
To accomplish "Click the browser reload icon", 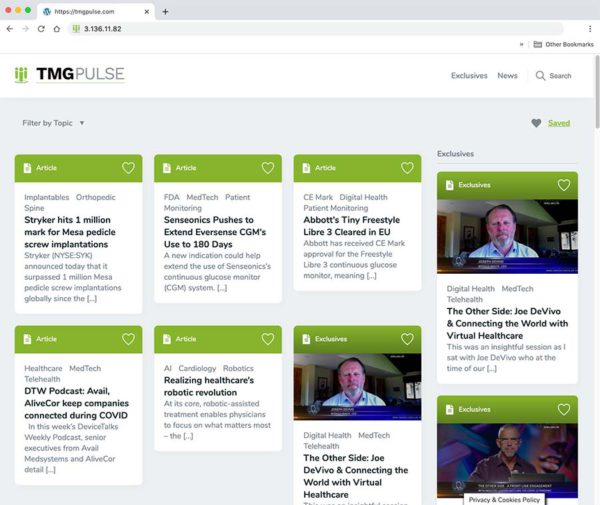I will click(x=41, y=29).
